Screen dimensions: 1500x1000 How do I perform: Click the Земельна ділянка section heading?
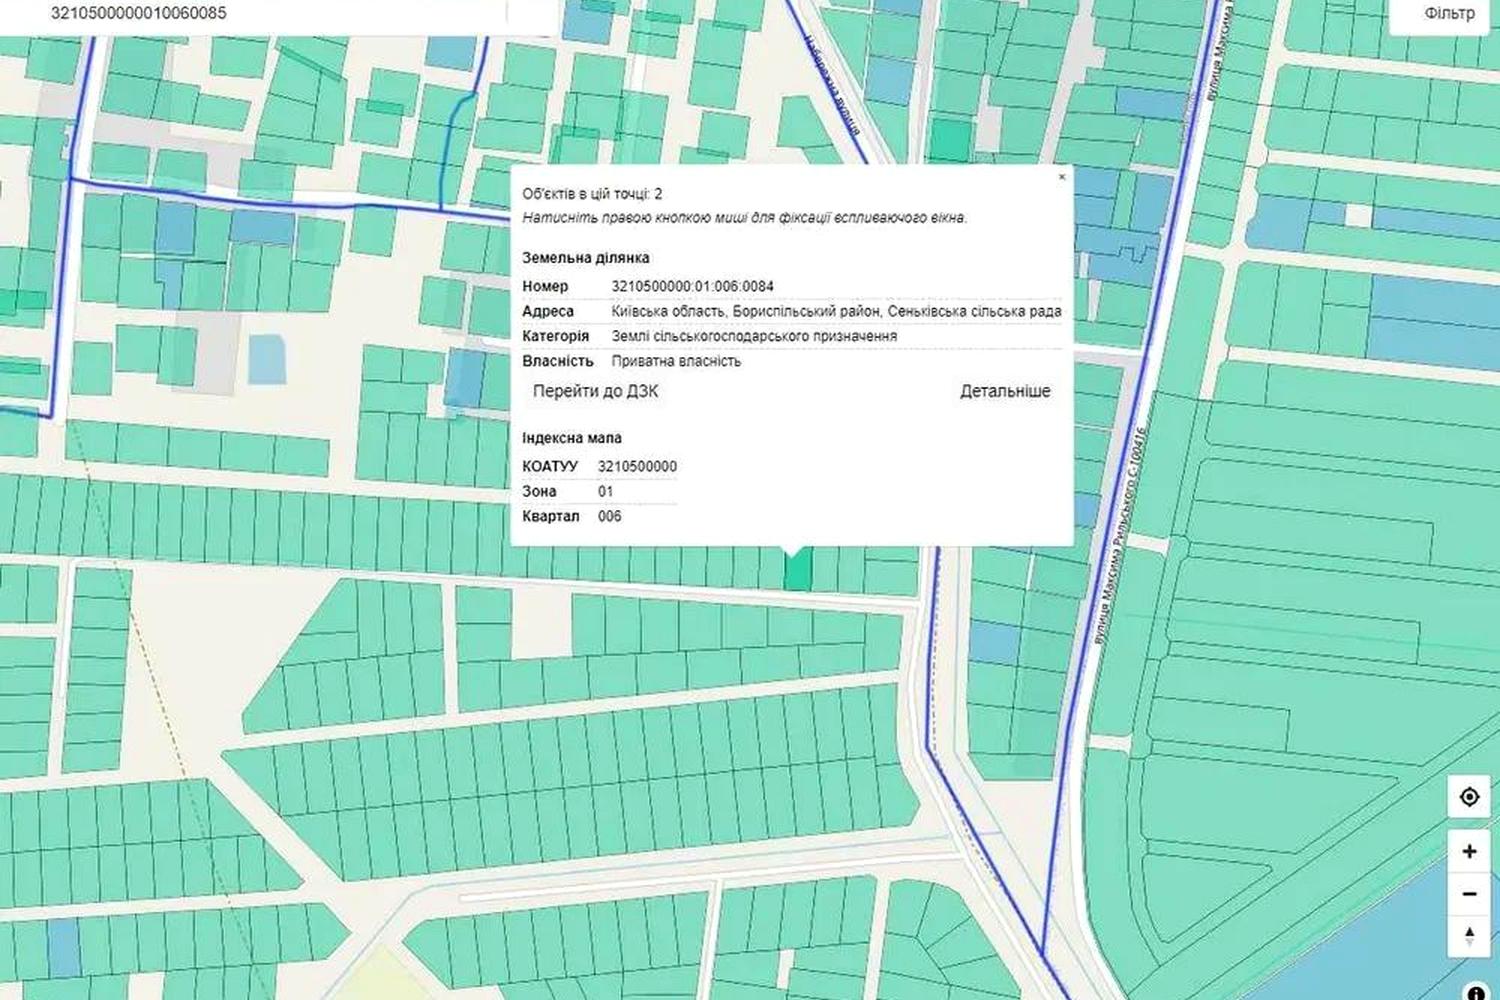[x=586, y=258]
